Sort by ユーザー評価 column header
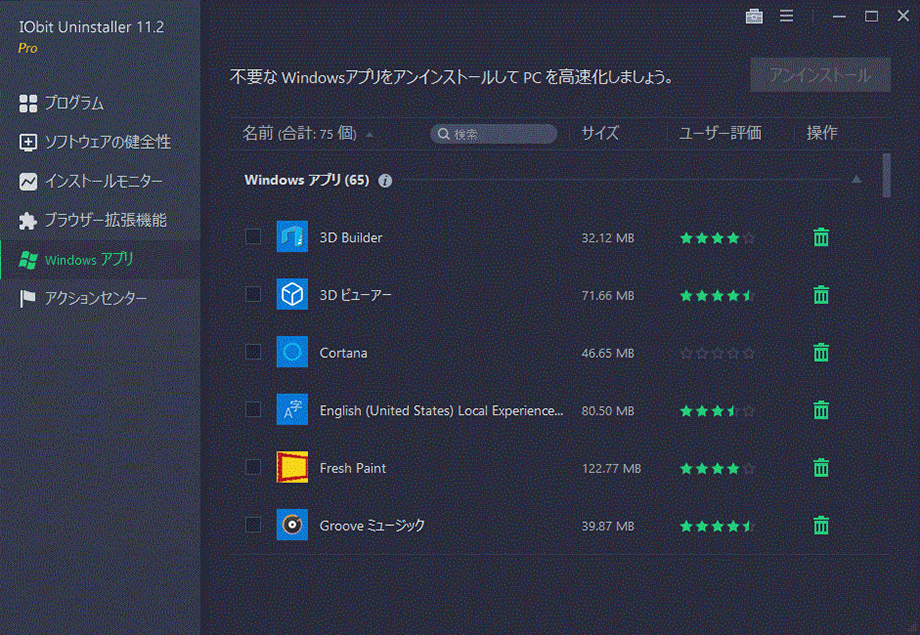Viewport: 920px width, 635px height. click(x=720, y=133)
